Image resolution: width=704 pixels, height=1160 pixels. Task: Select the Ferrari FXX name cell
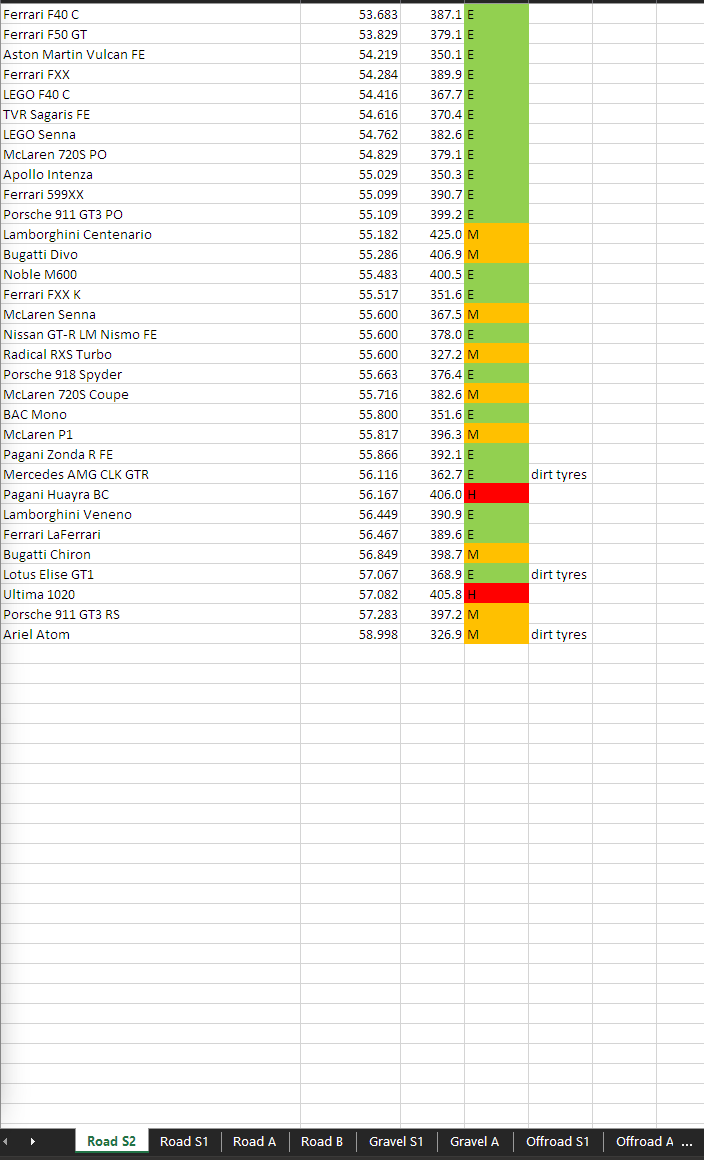(x=151, y=74)
